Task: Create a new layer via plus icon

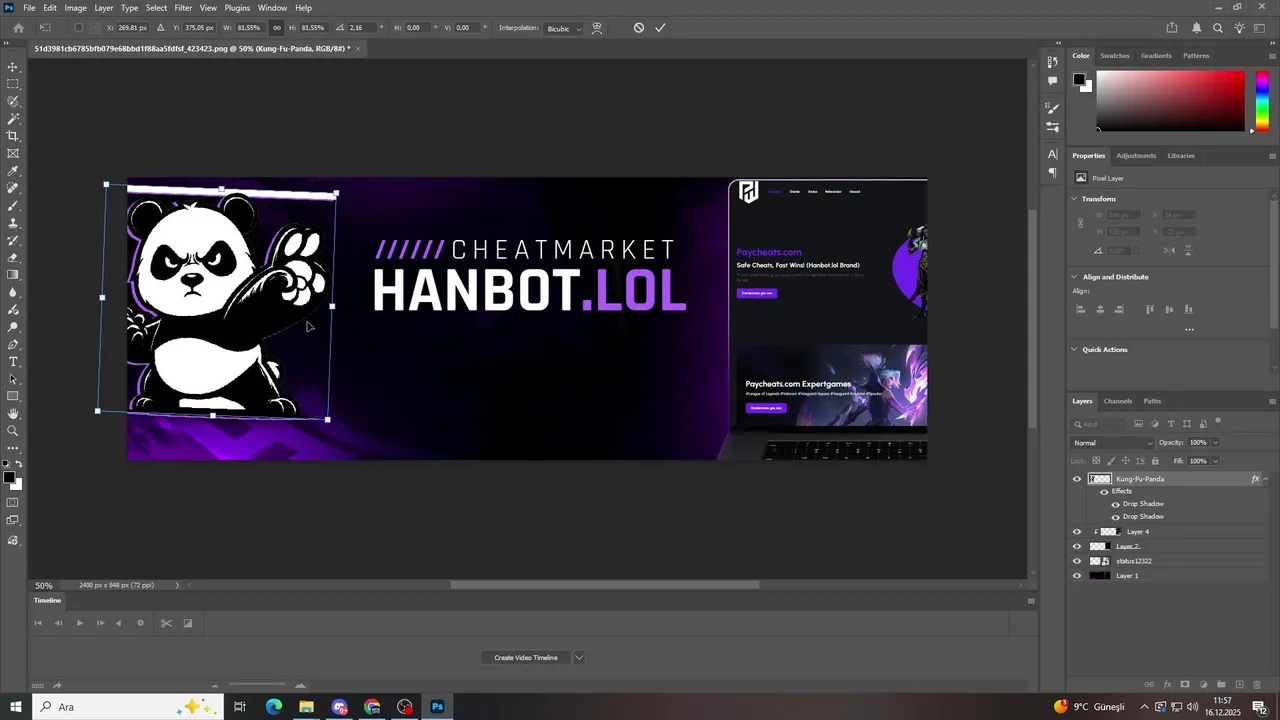Action: click(1239, 685)
